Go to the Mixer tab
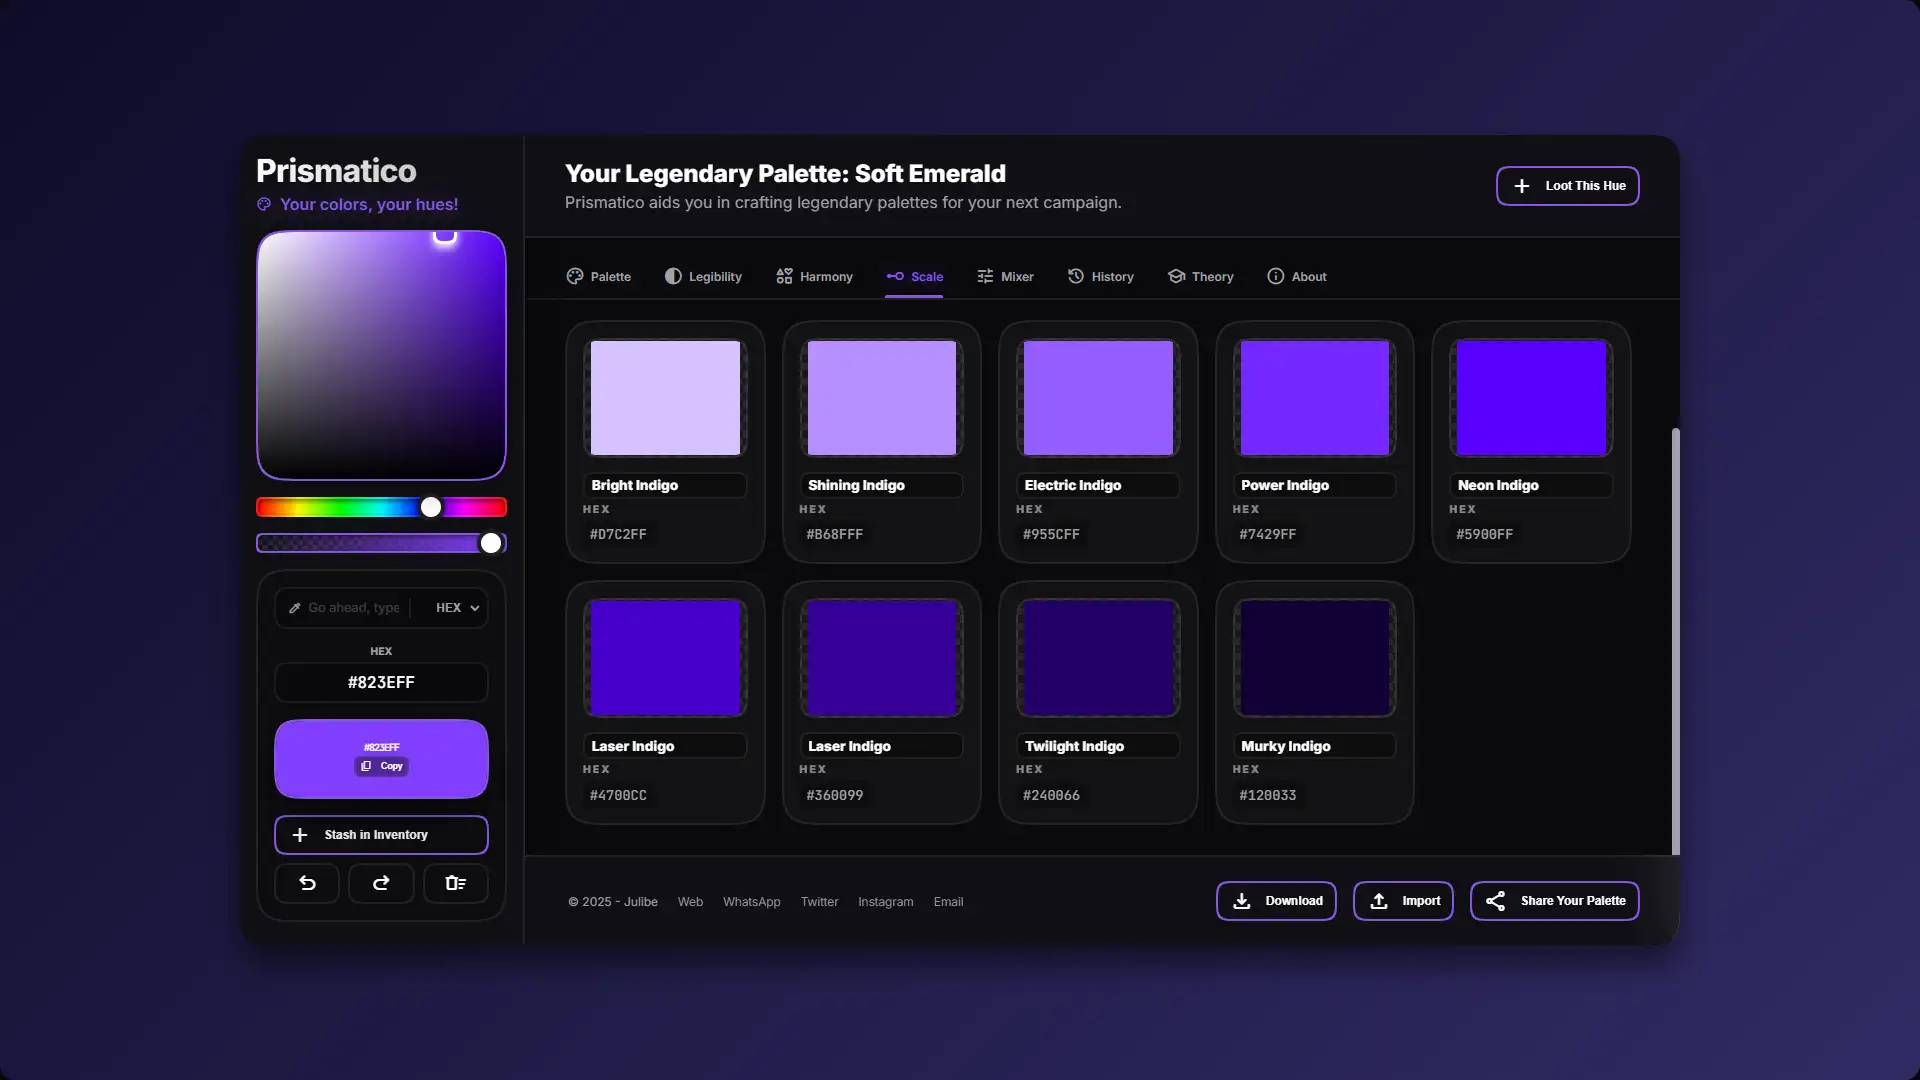This screenshot has height=1080, width=1920. [x=1005, y=276]
